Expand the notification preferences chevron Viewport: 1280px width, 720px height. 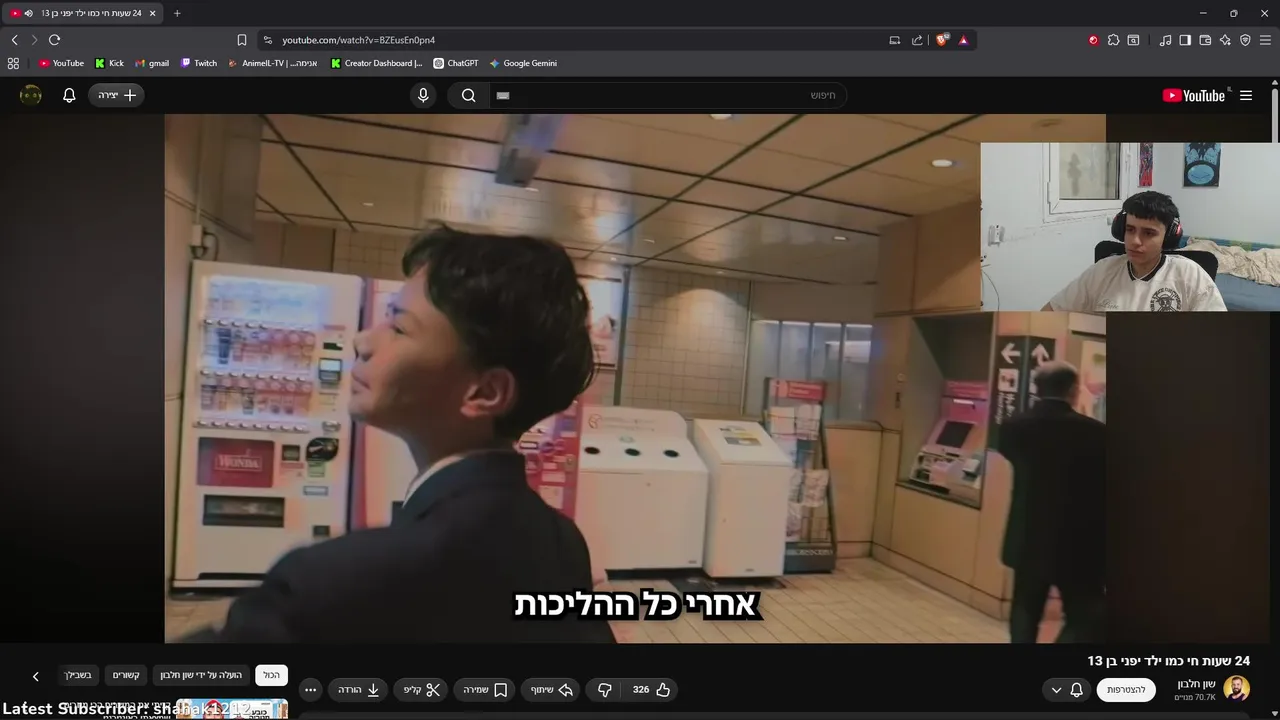coord(1056,690)
